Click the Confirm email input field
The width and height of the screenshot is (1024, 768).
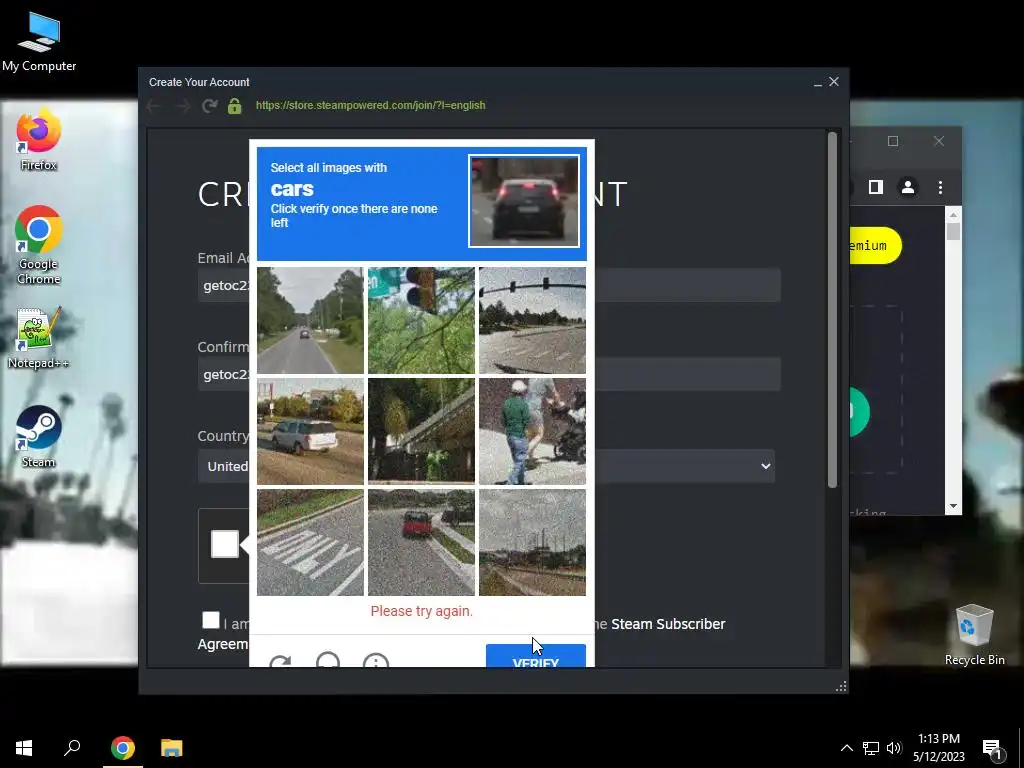[x=489, y=374]
